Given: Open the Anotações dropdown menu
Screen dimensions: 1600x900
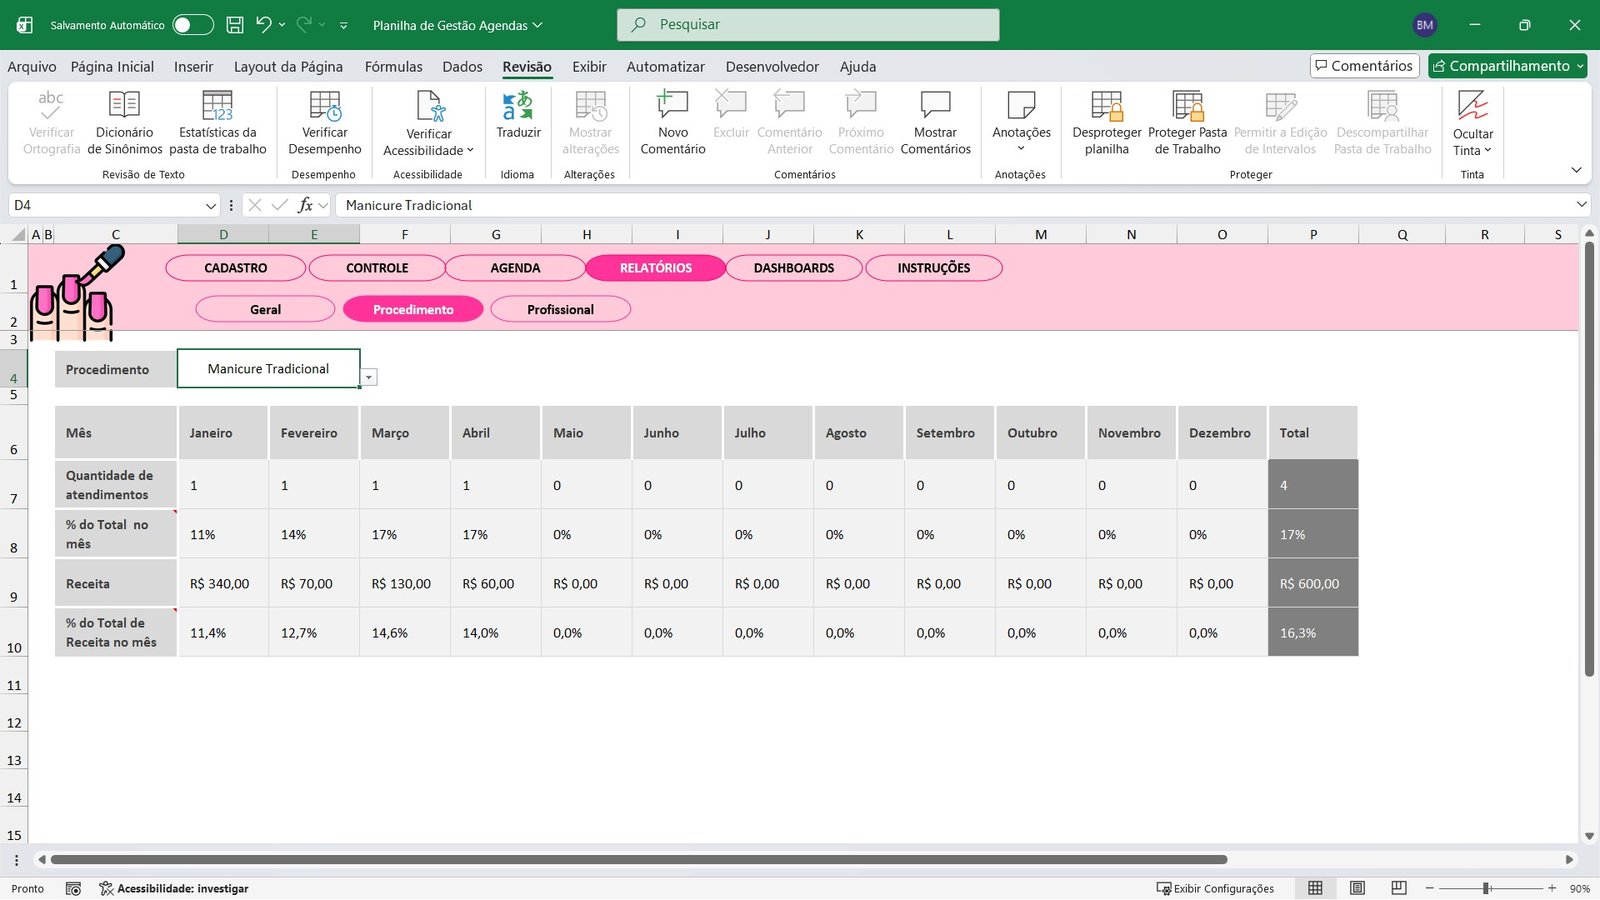Looking at the screenshot, I should (1021, 122).
